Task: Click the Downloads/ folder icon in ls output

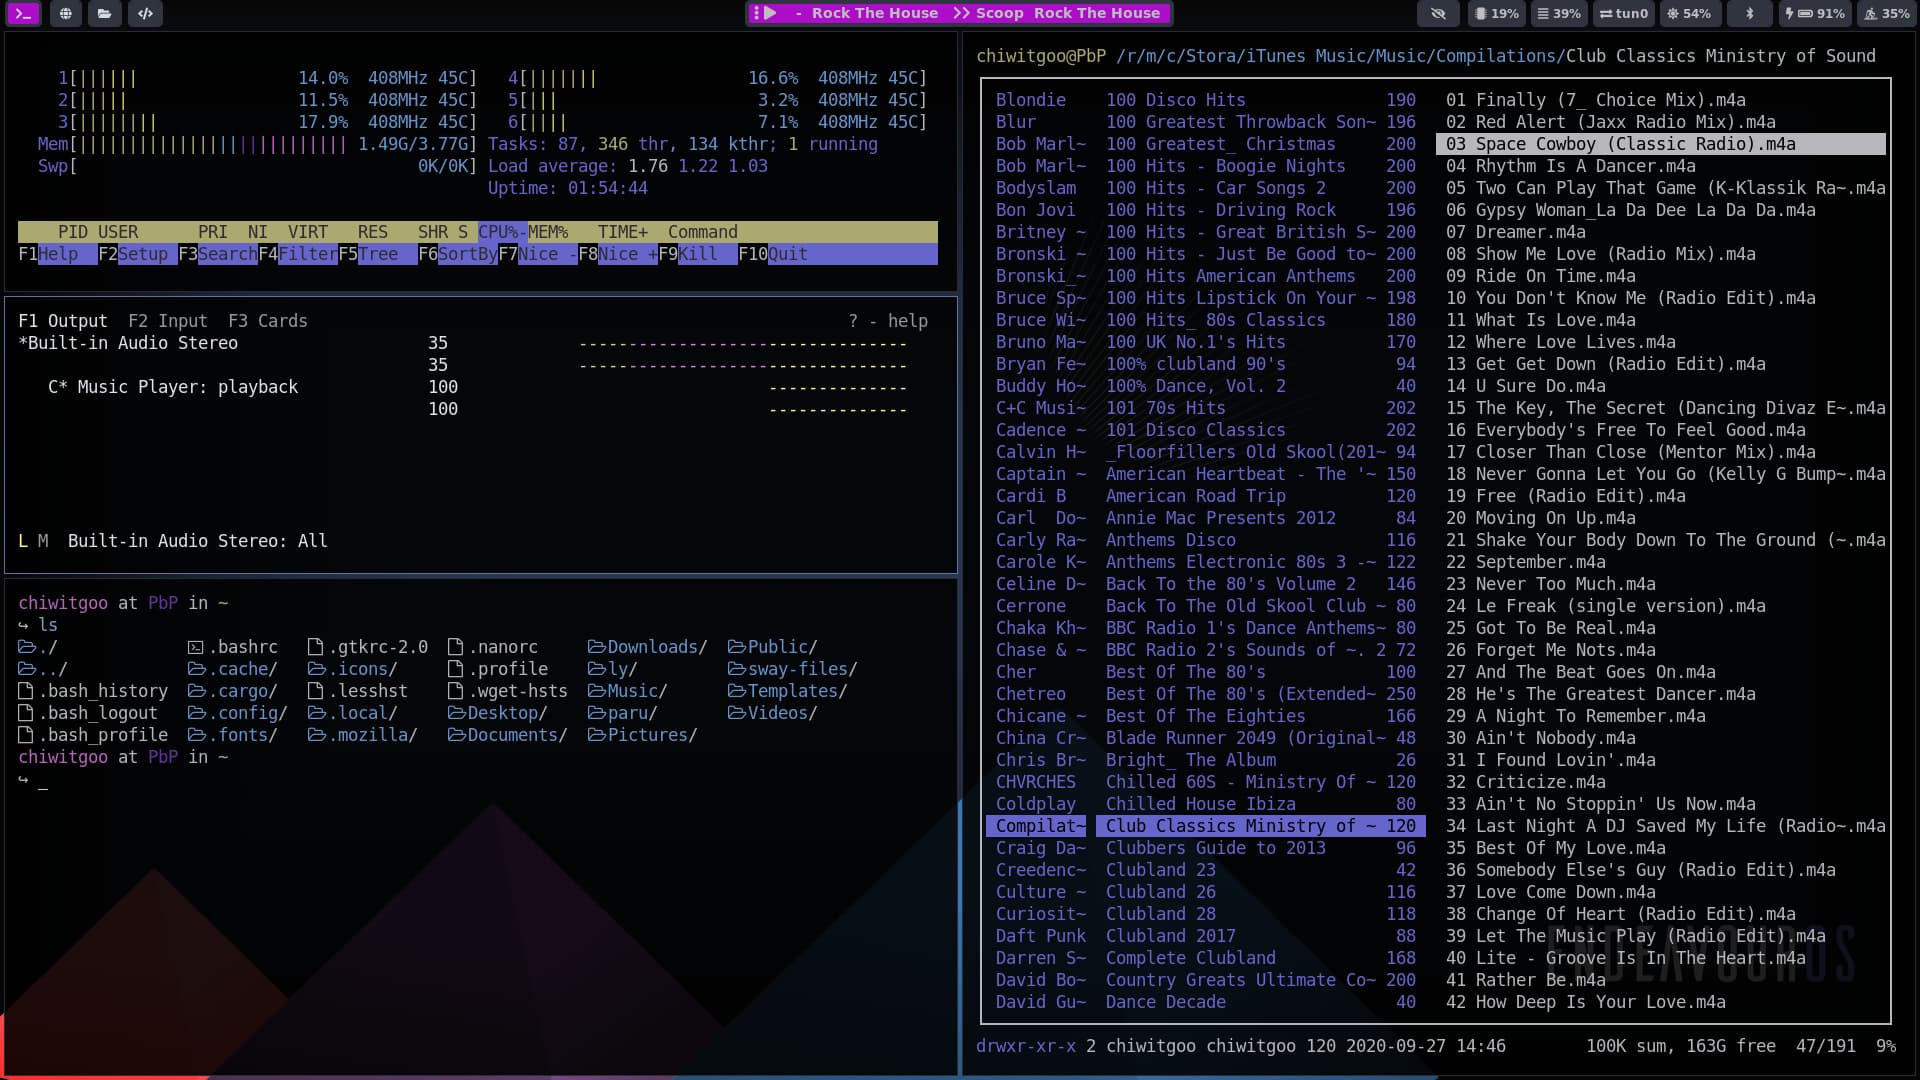Action: (597, 647)
